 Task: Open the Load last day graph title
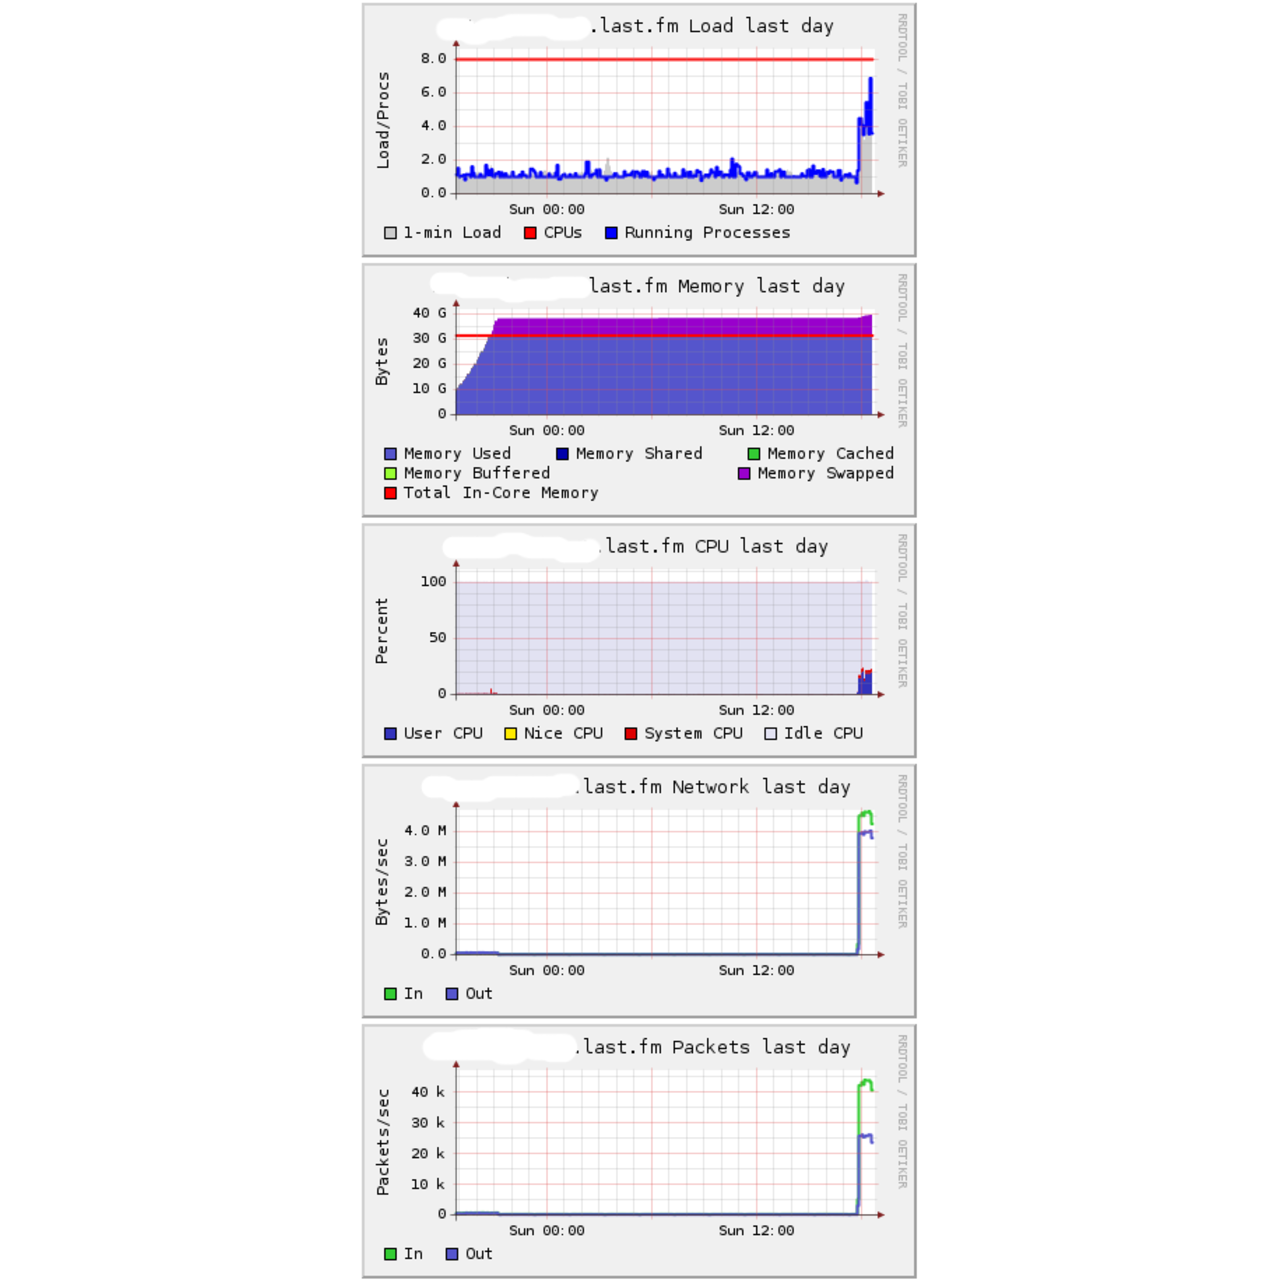coord(715,26)
